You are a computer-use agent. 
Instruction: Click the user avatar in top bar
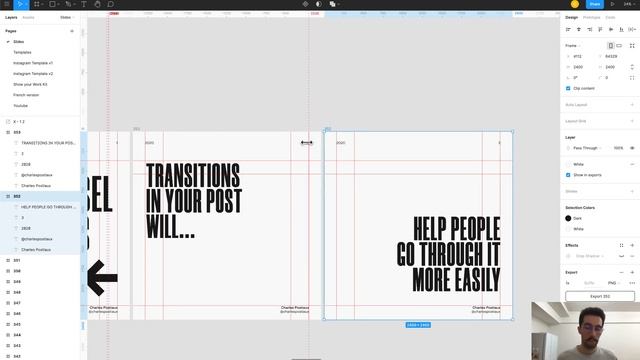575,4
